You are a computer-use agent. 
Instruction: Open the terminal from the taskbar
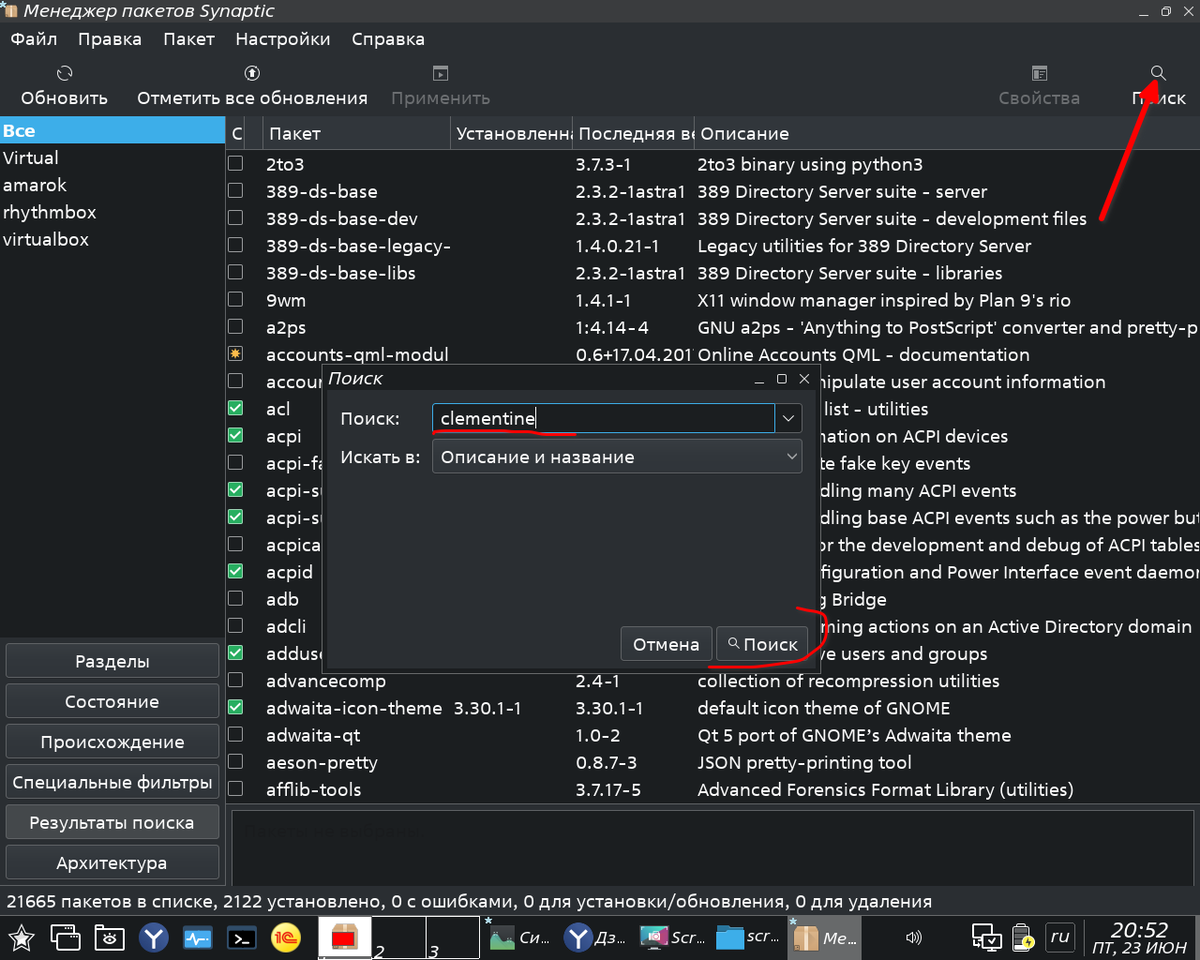[241, 938]
